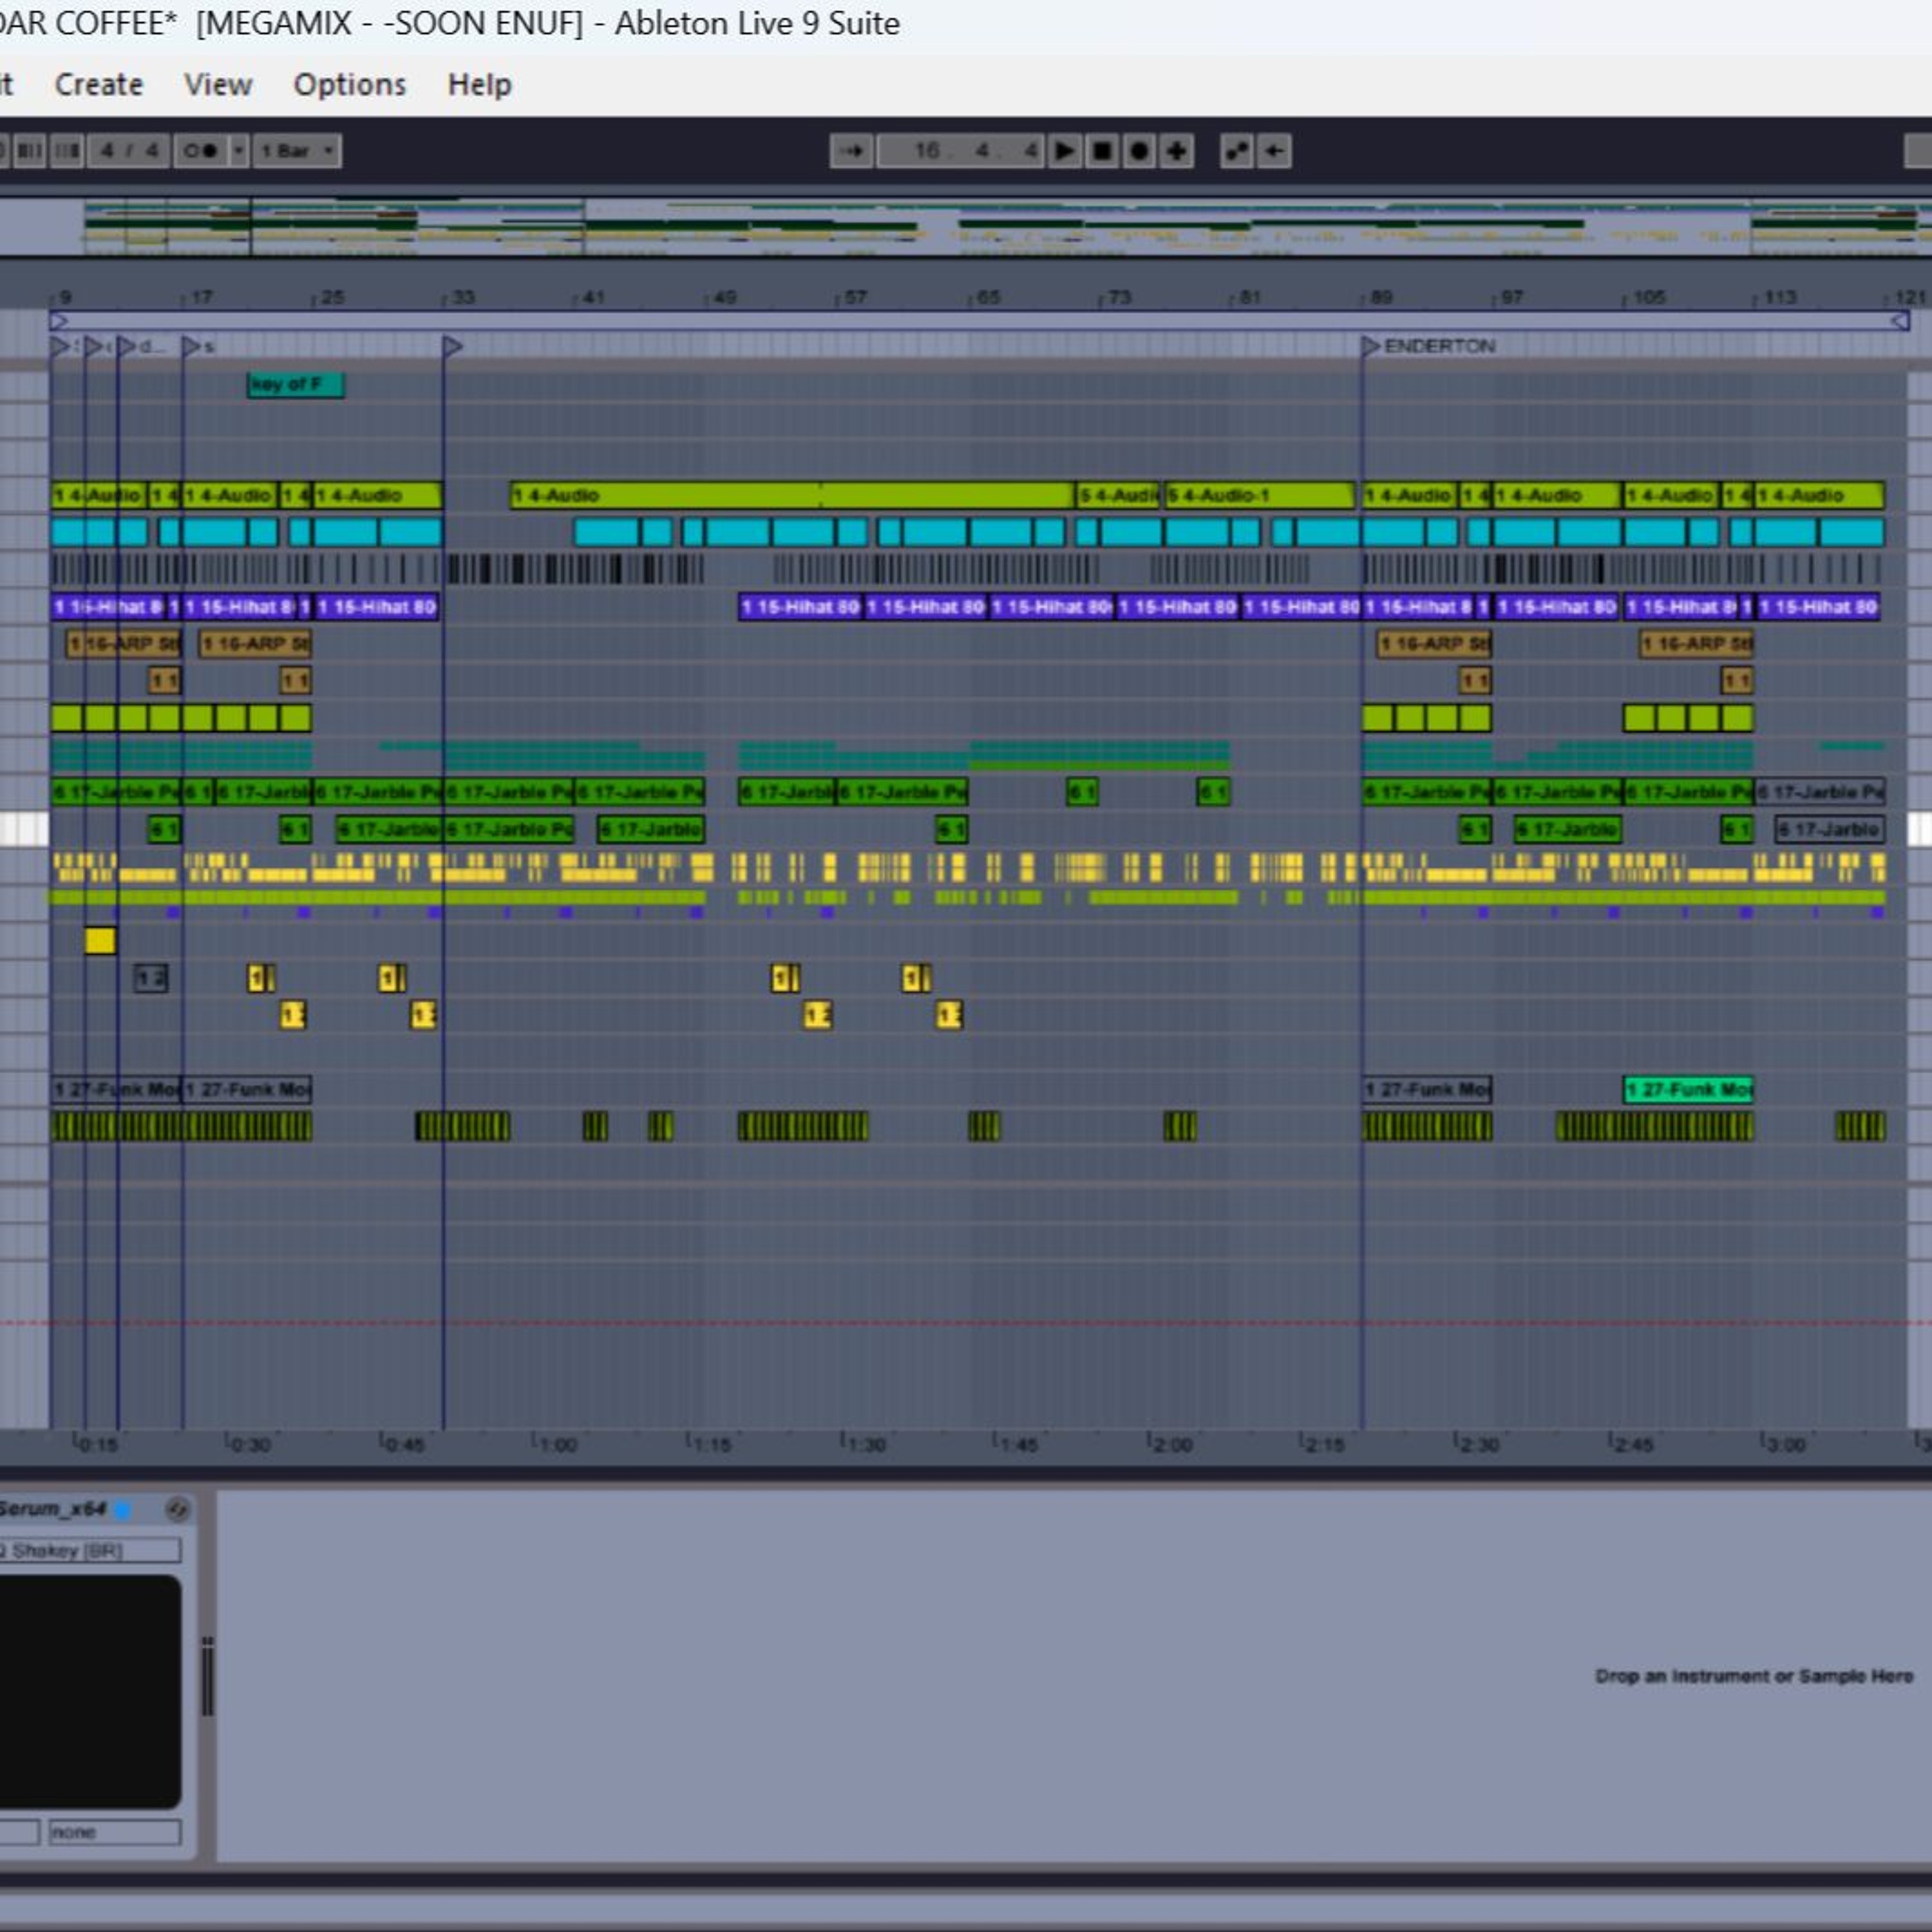Click the black Serum X-Y control panel
The width and height of the screenshot is (1932, 1932).
point(90,1691)
